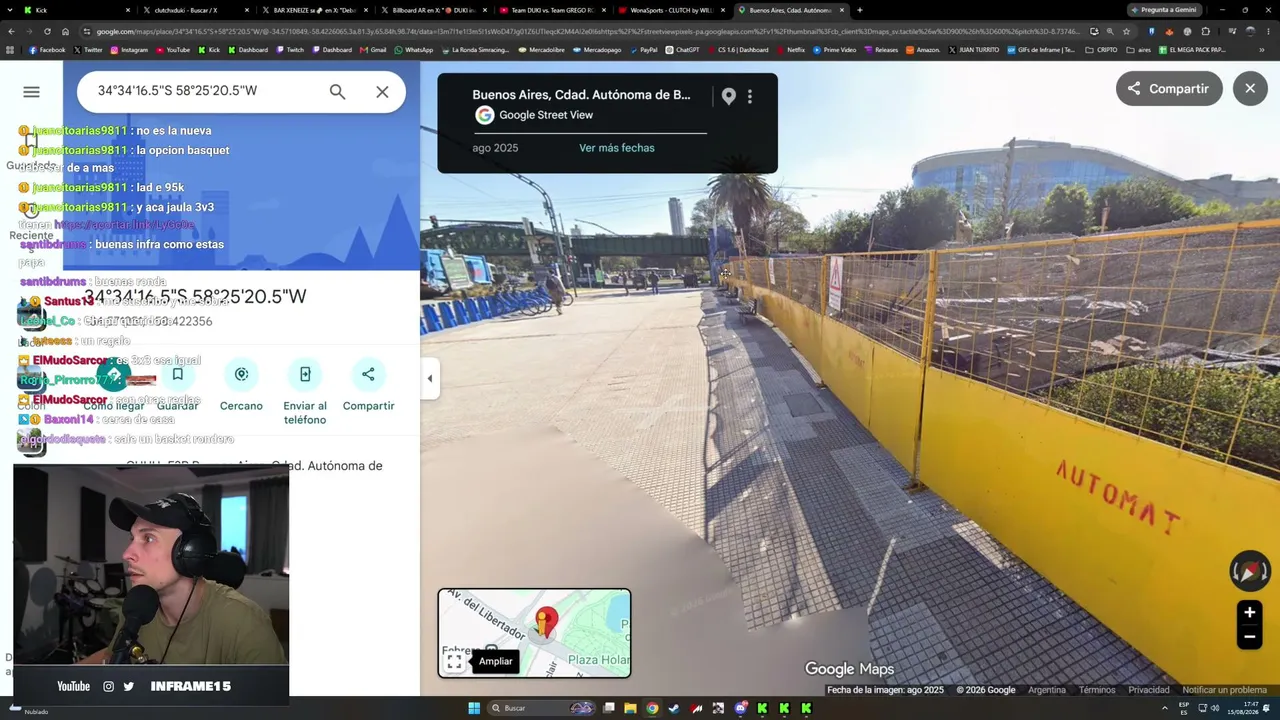
Task: Click Enviar al teléfono icon
Action: [x=305, y=374]
